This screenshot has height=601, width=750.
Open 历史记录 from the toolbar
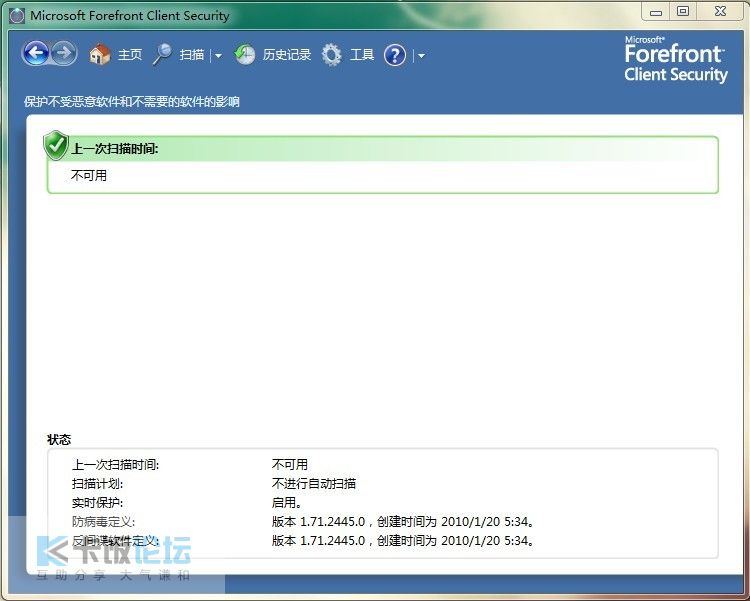pyautogui.click(x=287, y=55)
